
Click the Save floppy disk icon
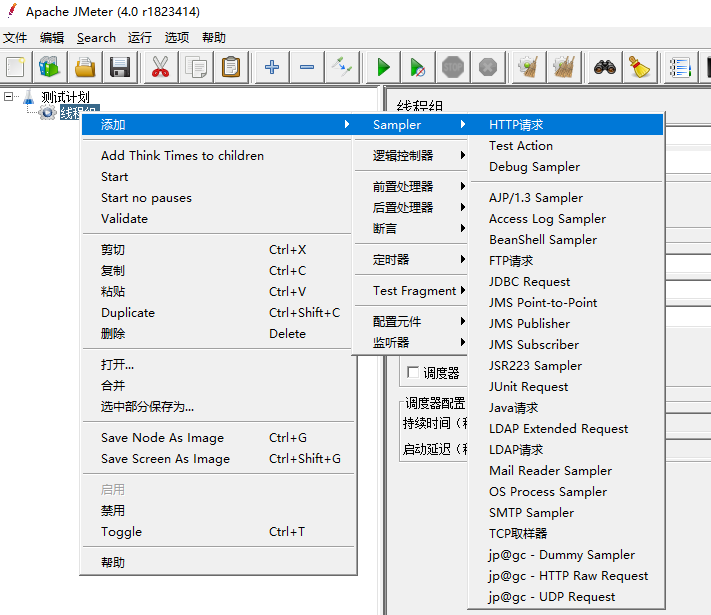pos(120,68)
